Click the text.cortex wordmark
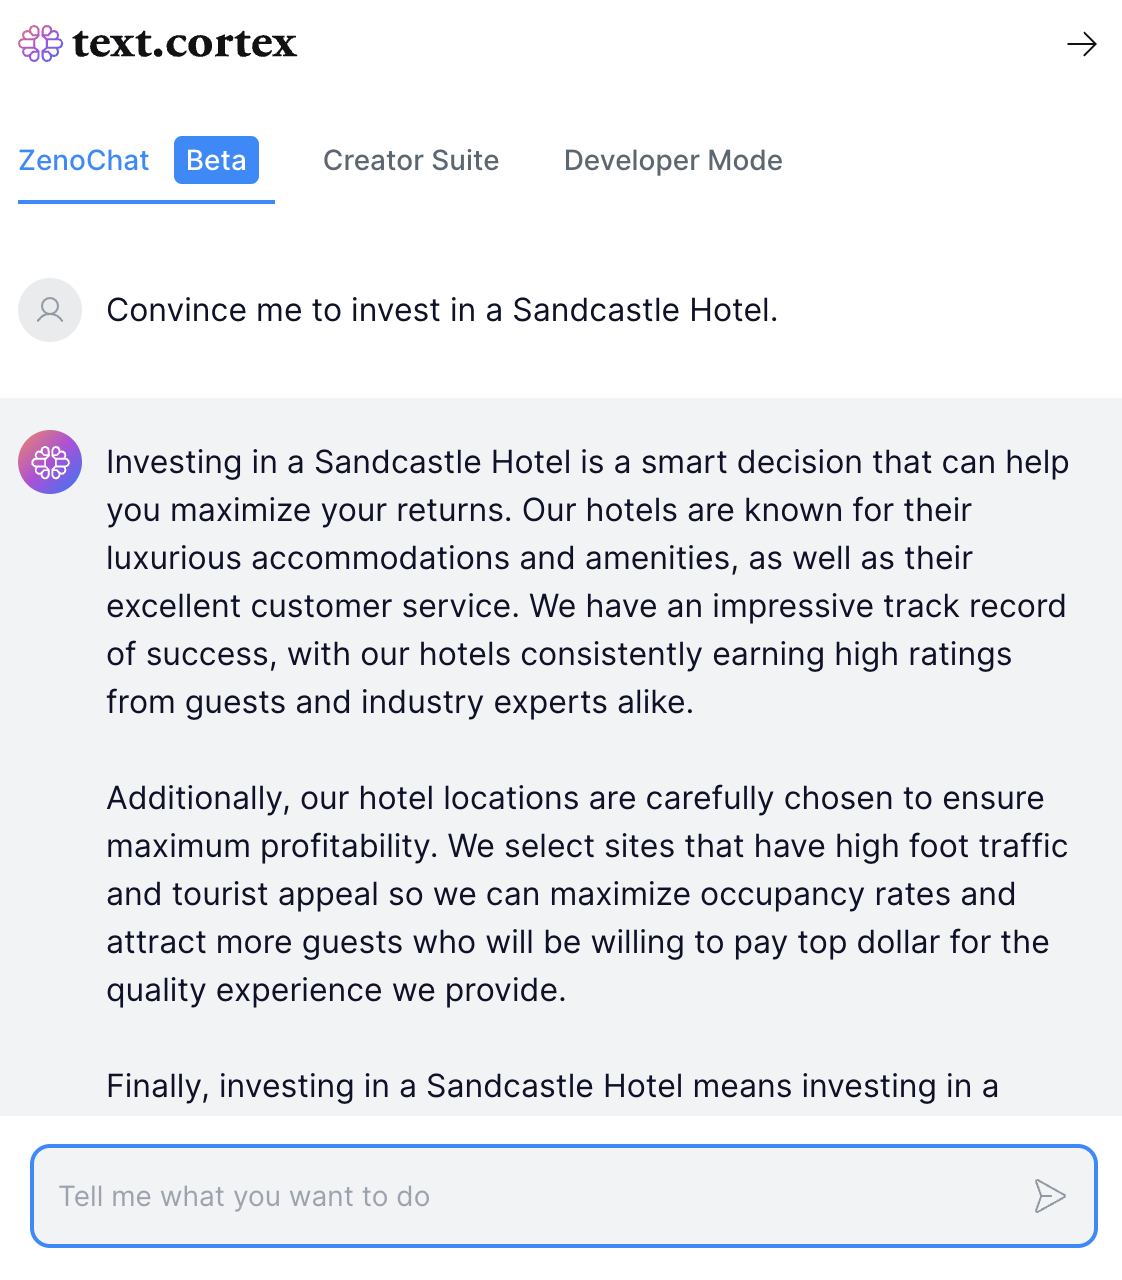1122x1280 pixels. click(x=185, y=44)
